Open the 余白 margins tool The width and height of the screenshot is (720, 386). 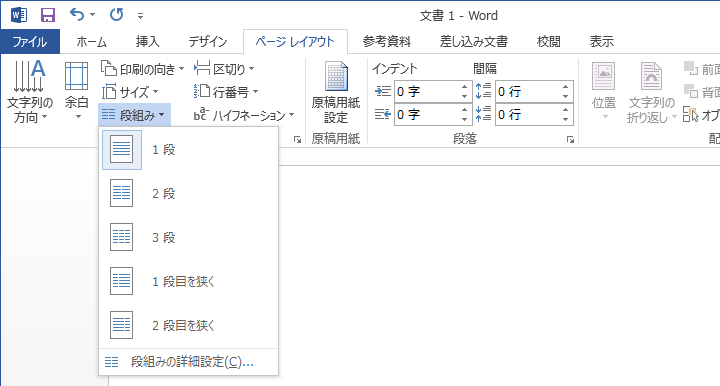coord(76,91)
